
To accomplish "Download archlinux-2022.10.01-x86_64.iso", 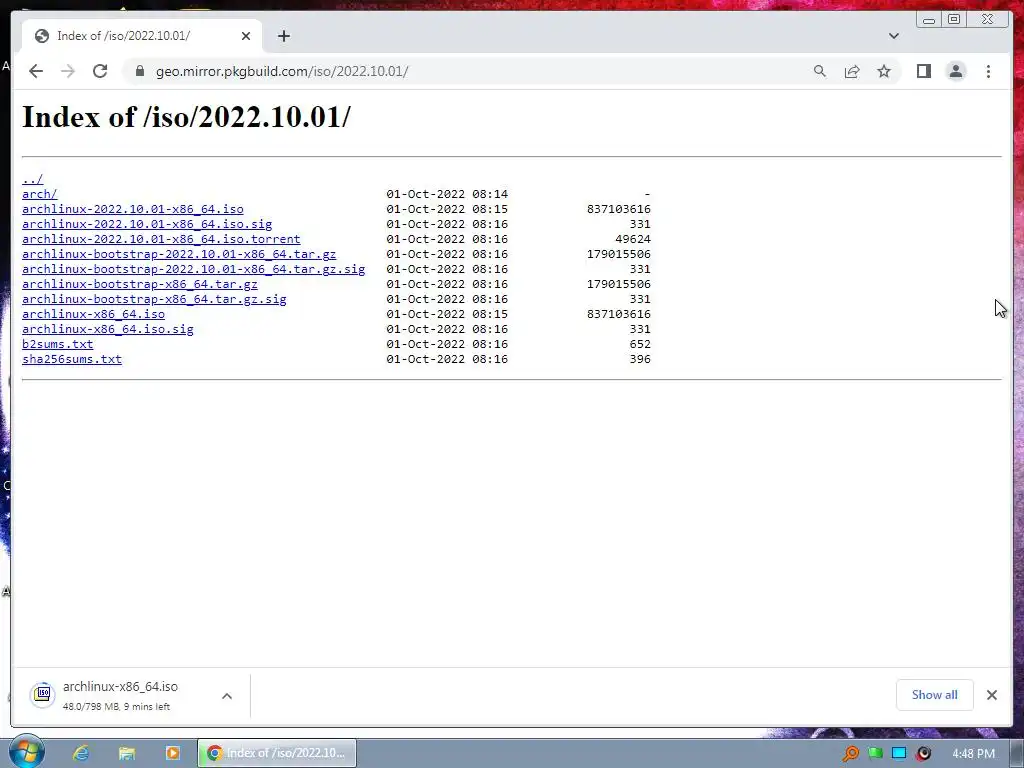I will point(133,209).
